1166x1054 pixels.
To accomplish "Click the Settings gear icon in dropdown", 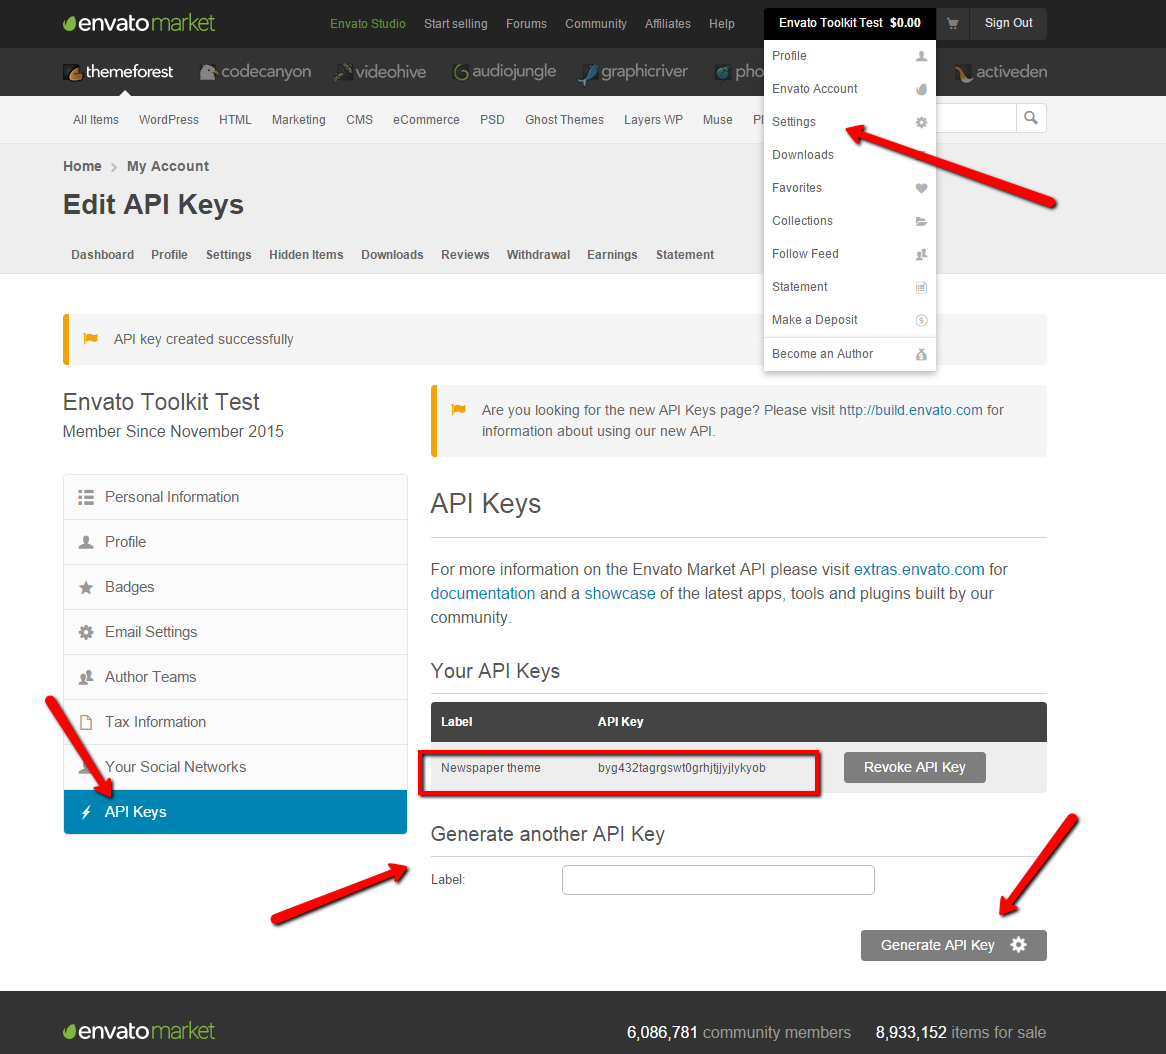I will (x=921, y=122).
